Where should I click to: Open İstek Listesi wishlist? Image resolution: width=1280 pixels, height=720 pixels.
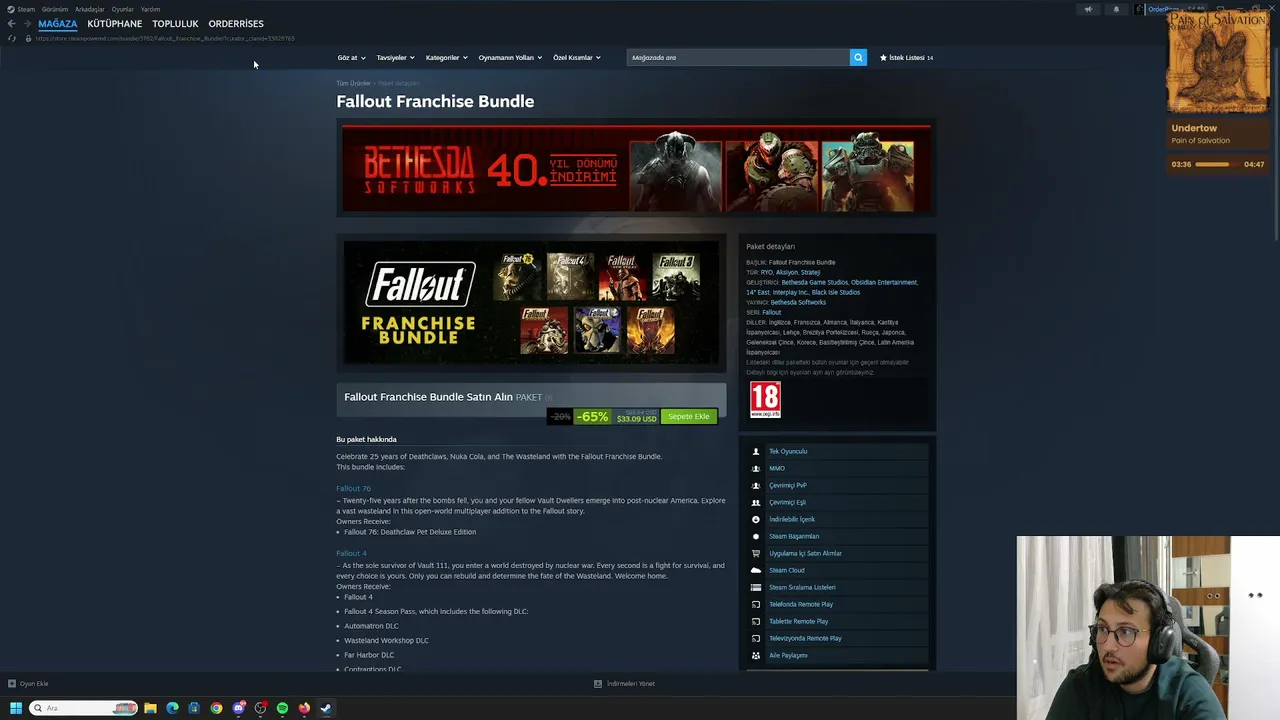(906, 58)
